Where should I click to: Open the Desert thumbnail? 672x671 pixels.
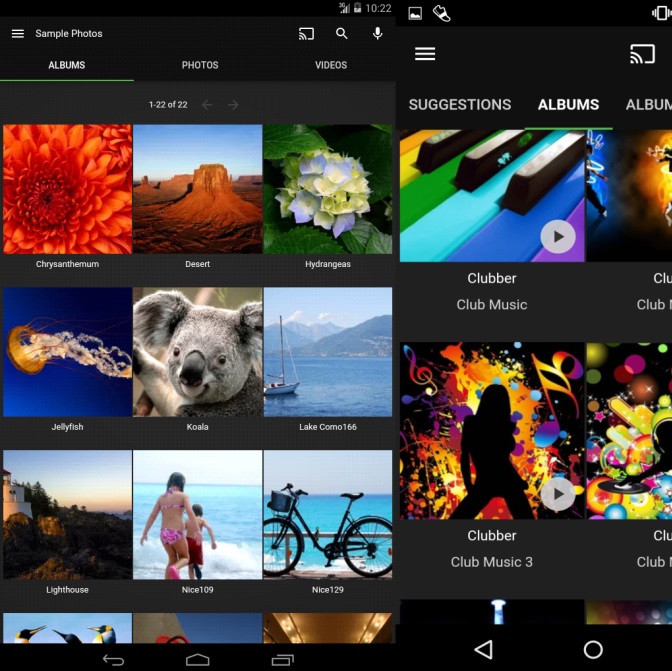pos(198,189)
